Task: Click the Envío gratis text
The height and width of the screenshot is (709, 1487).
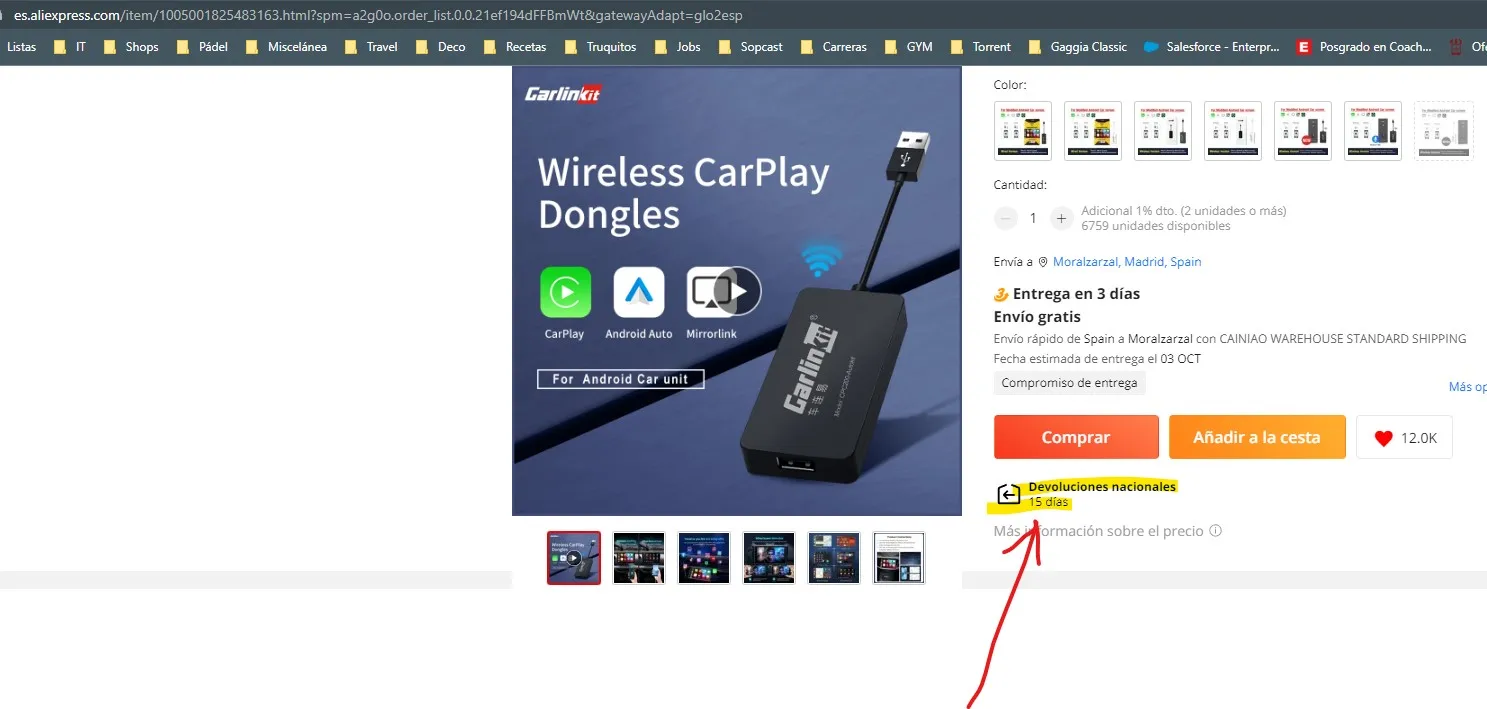Action: (1037, 317)
